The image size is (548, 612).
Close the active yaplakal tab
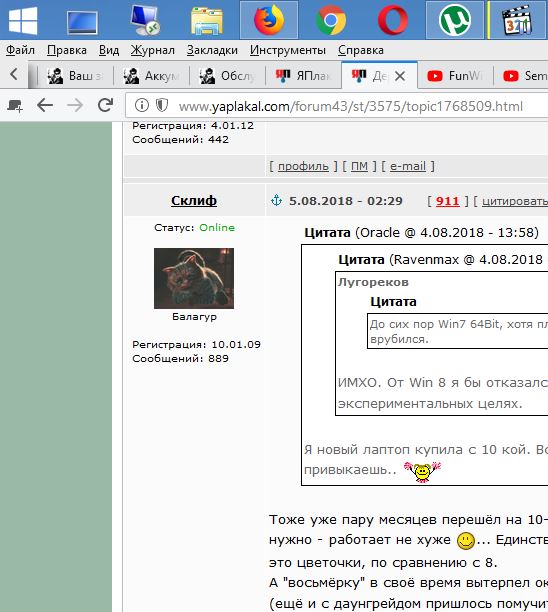(400, 76)
